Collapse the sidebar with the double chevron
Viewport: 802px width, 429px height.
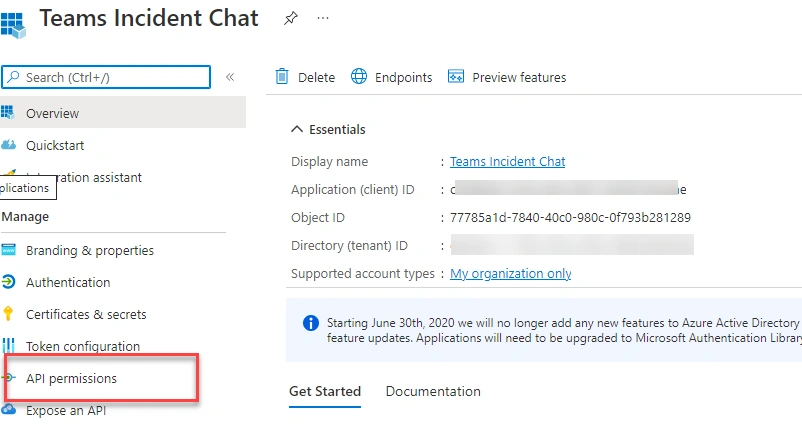tap(230, 77)
